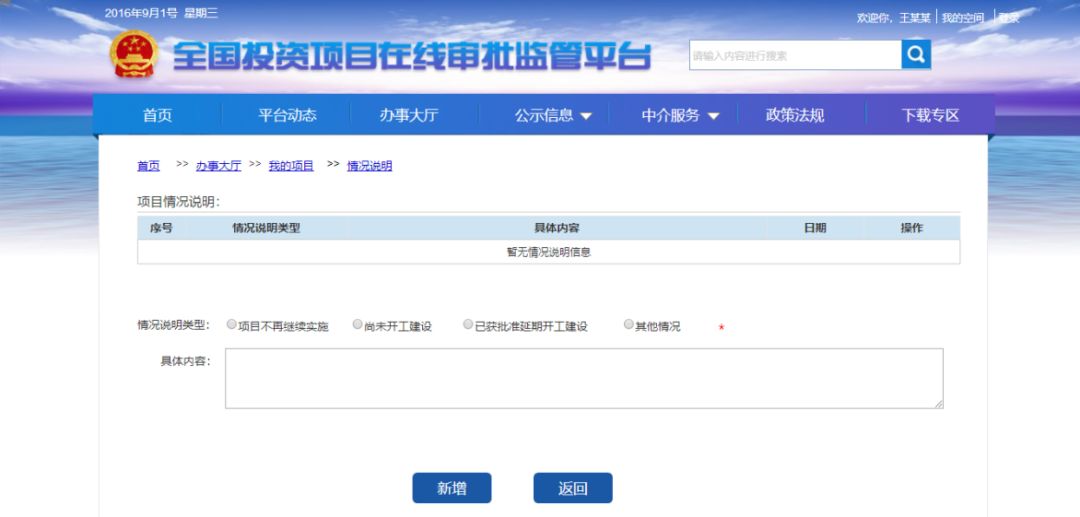Click into the 具体内容 text area
Viewport: 1080px width, 517px height.
[x=583, y=378]
